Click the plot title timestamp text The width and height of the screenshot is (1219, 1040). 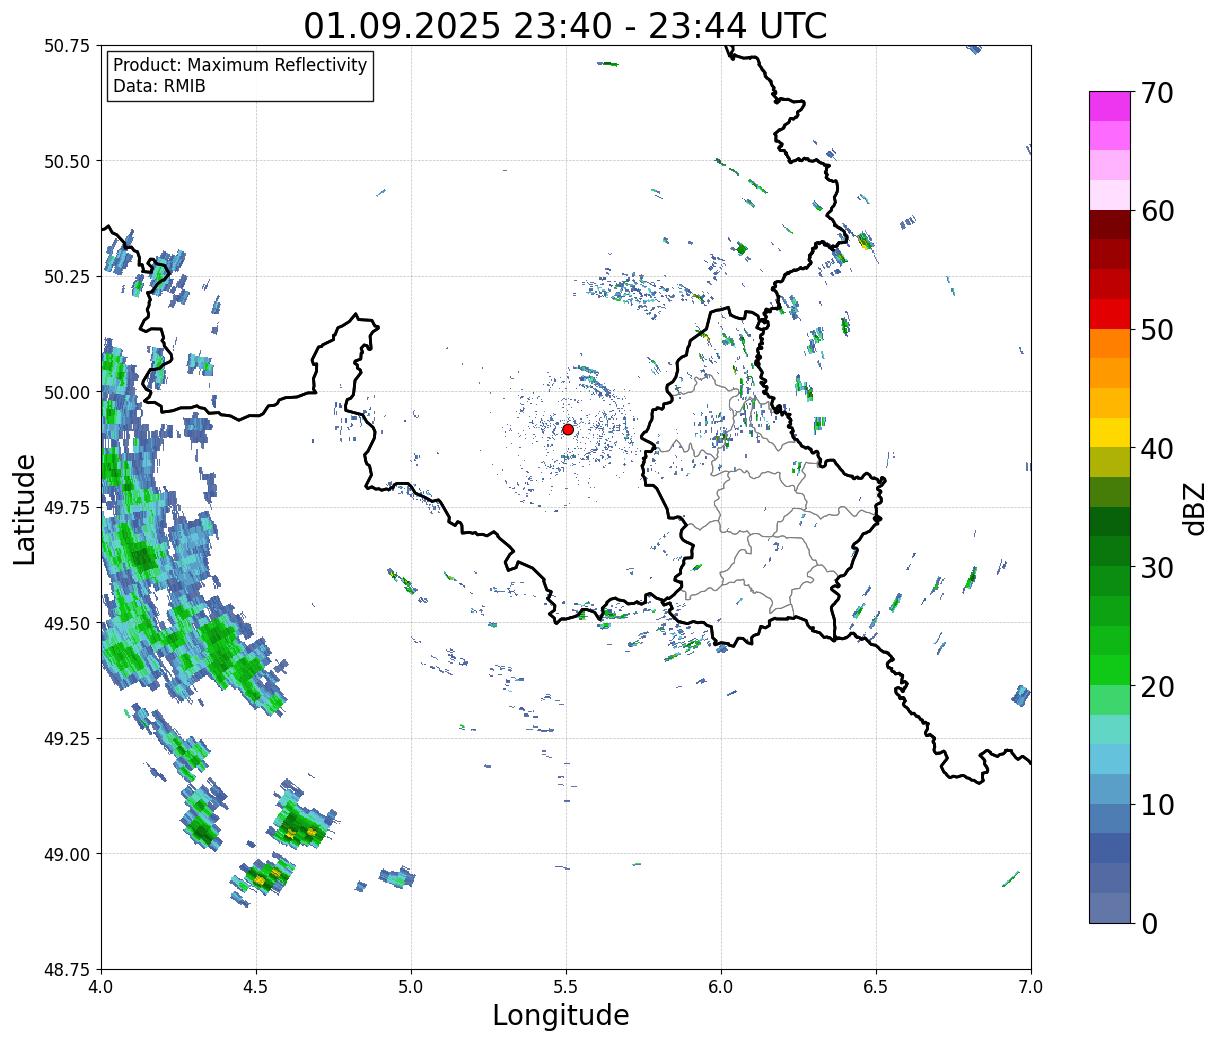pyautogui.click(x=565, y=25)
